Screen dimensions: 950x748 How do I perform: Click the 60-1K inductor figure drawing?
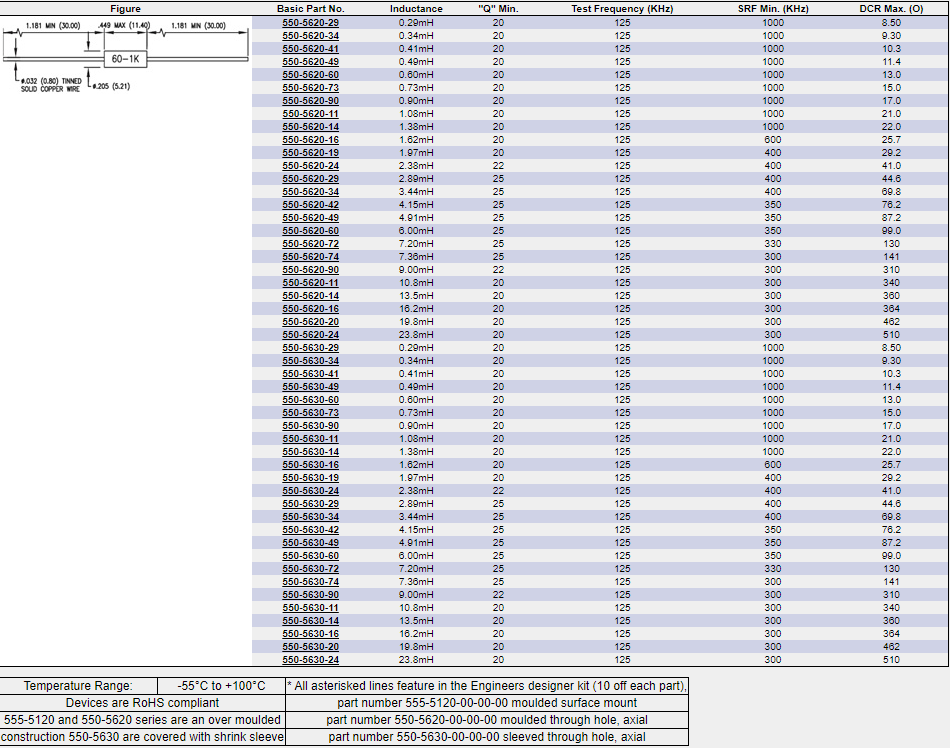coord(125,58)
